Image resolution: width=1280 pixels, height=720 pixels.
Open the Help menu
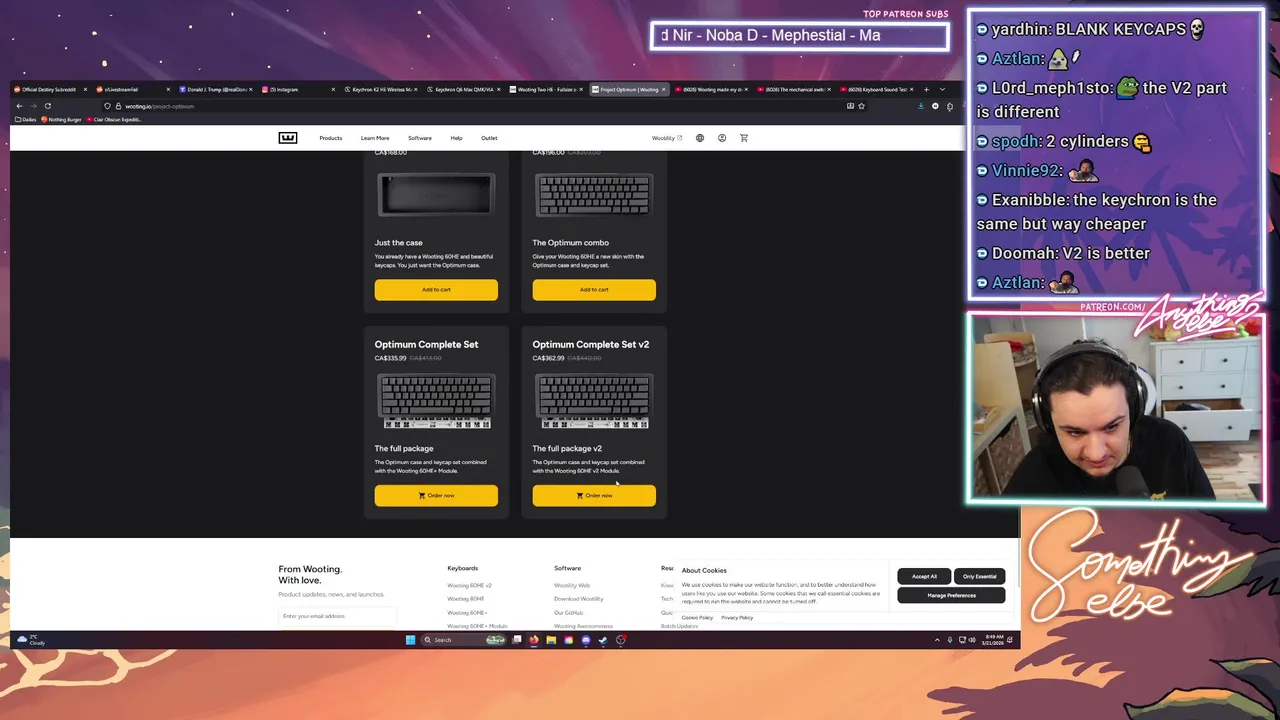pyautogui.click(x=456, y=138)
